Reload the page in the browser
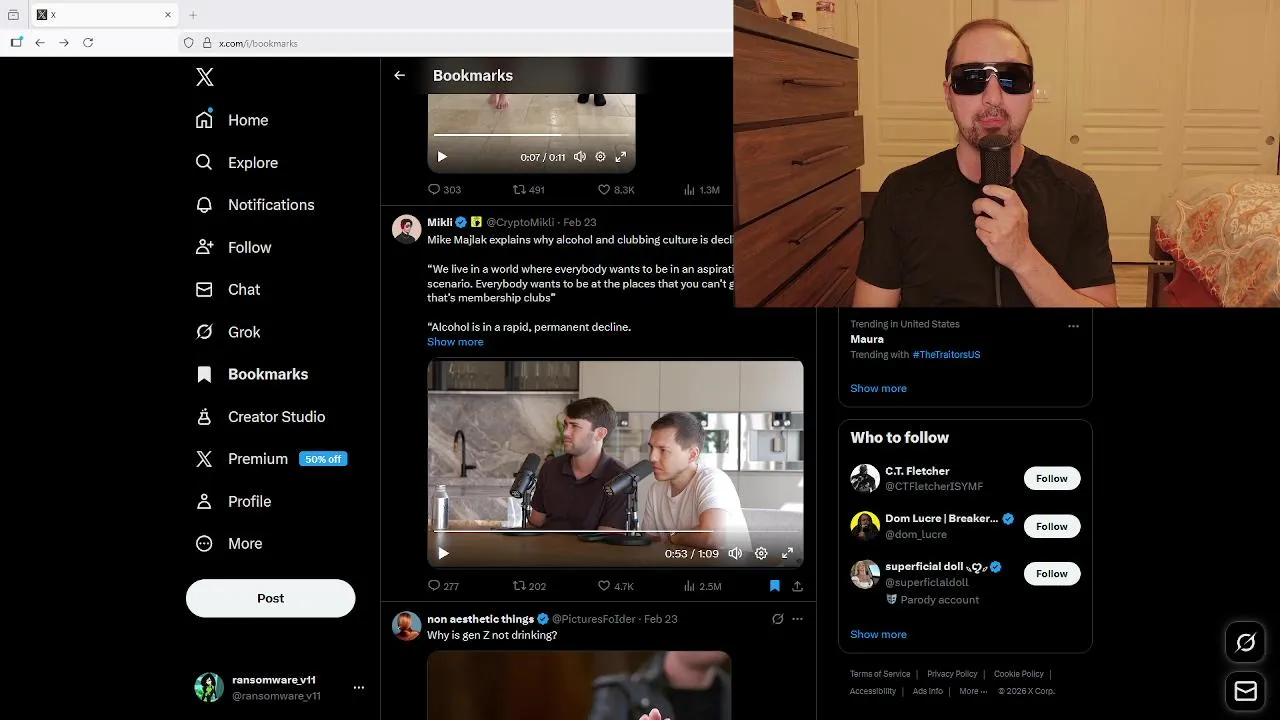This screenshot has width=1280, height=720. (88, 43)
